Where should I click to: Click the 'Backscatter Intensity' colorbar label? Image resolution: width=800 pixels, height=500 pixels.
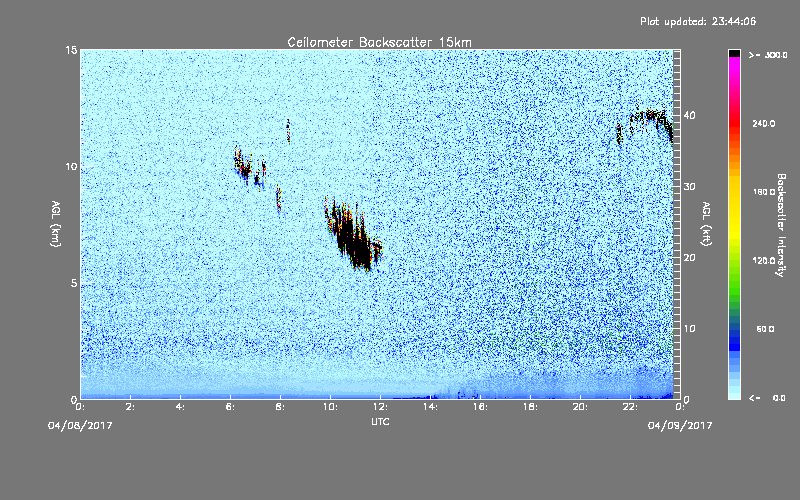(781, 225)
